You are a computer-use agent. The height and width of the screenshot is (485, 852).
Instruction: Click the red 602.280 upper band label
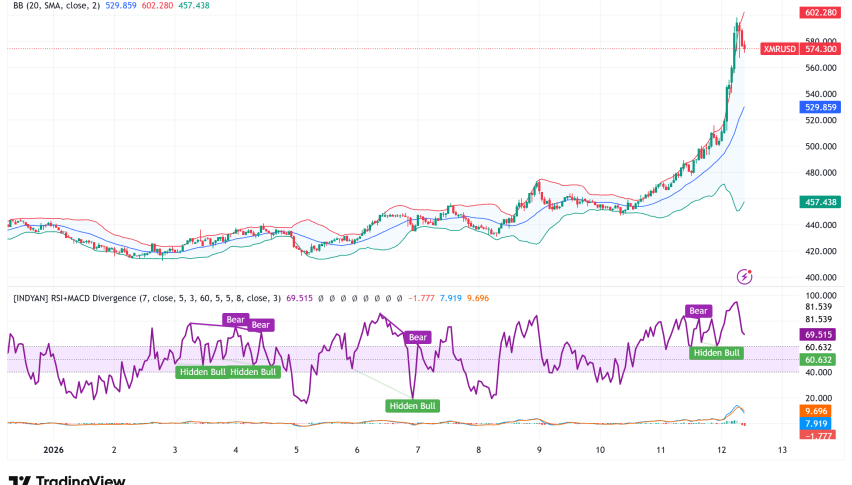(821, 13)
